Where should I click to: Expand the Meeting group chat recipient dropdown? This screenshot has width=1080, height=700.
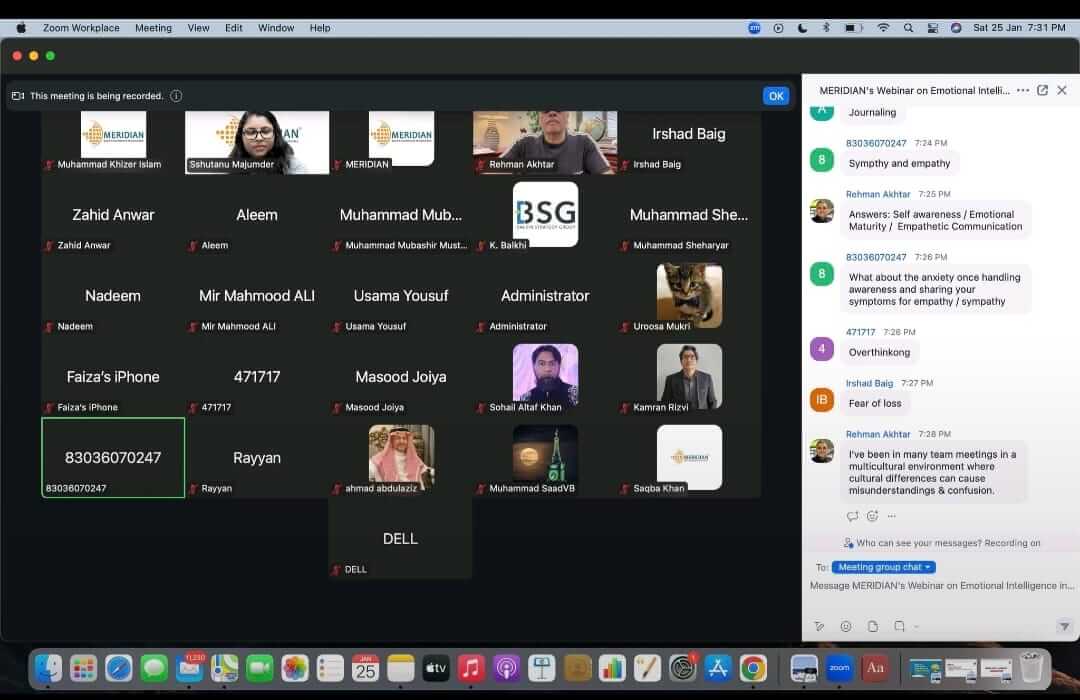click(884, 567)
